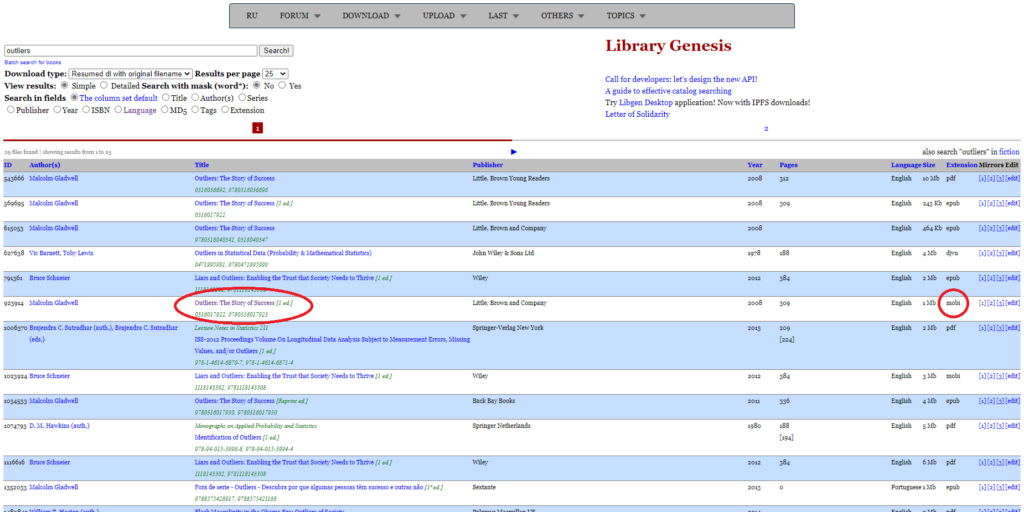This screenshot has width=1024, height=512.
Task: Select Simple view results option
Action: point(64,86)
